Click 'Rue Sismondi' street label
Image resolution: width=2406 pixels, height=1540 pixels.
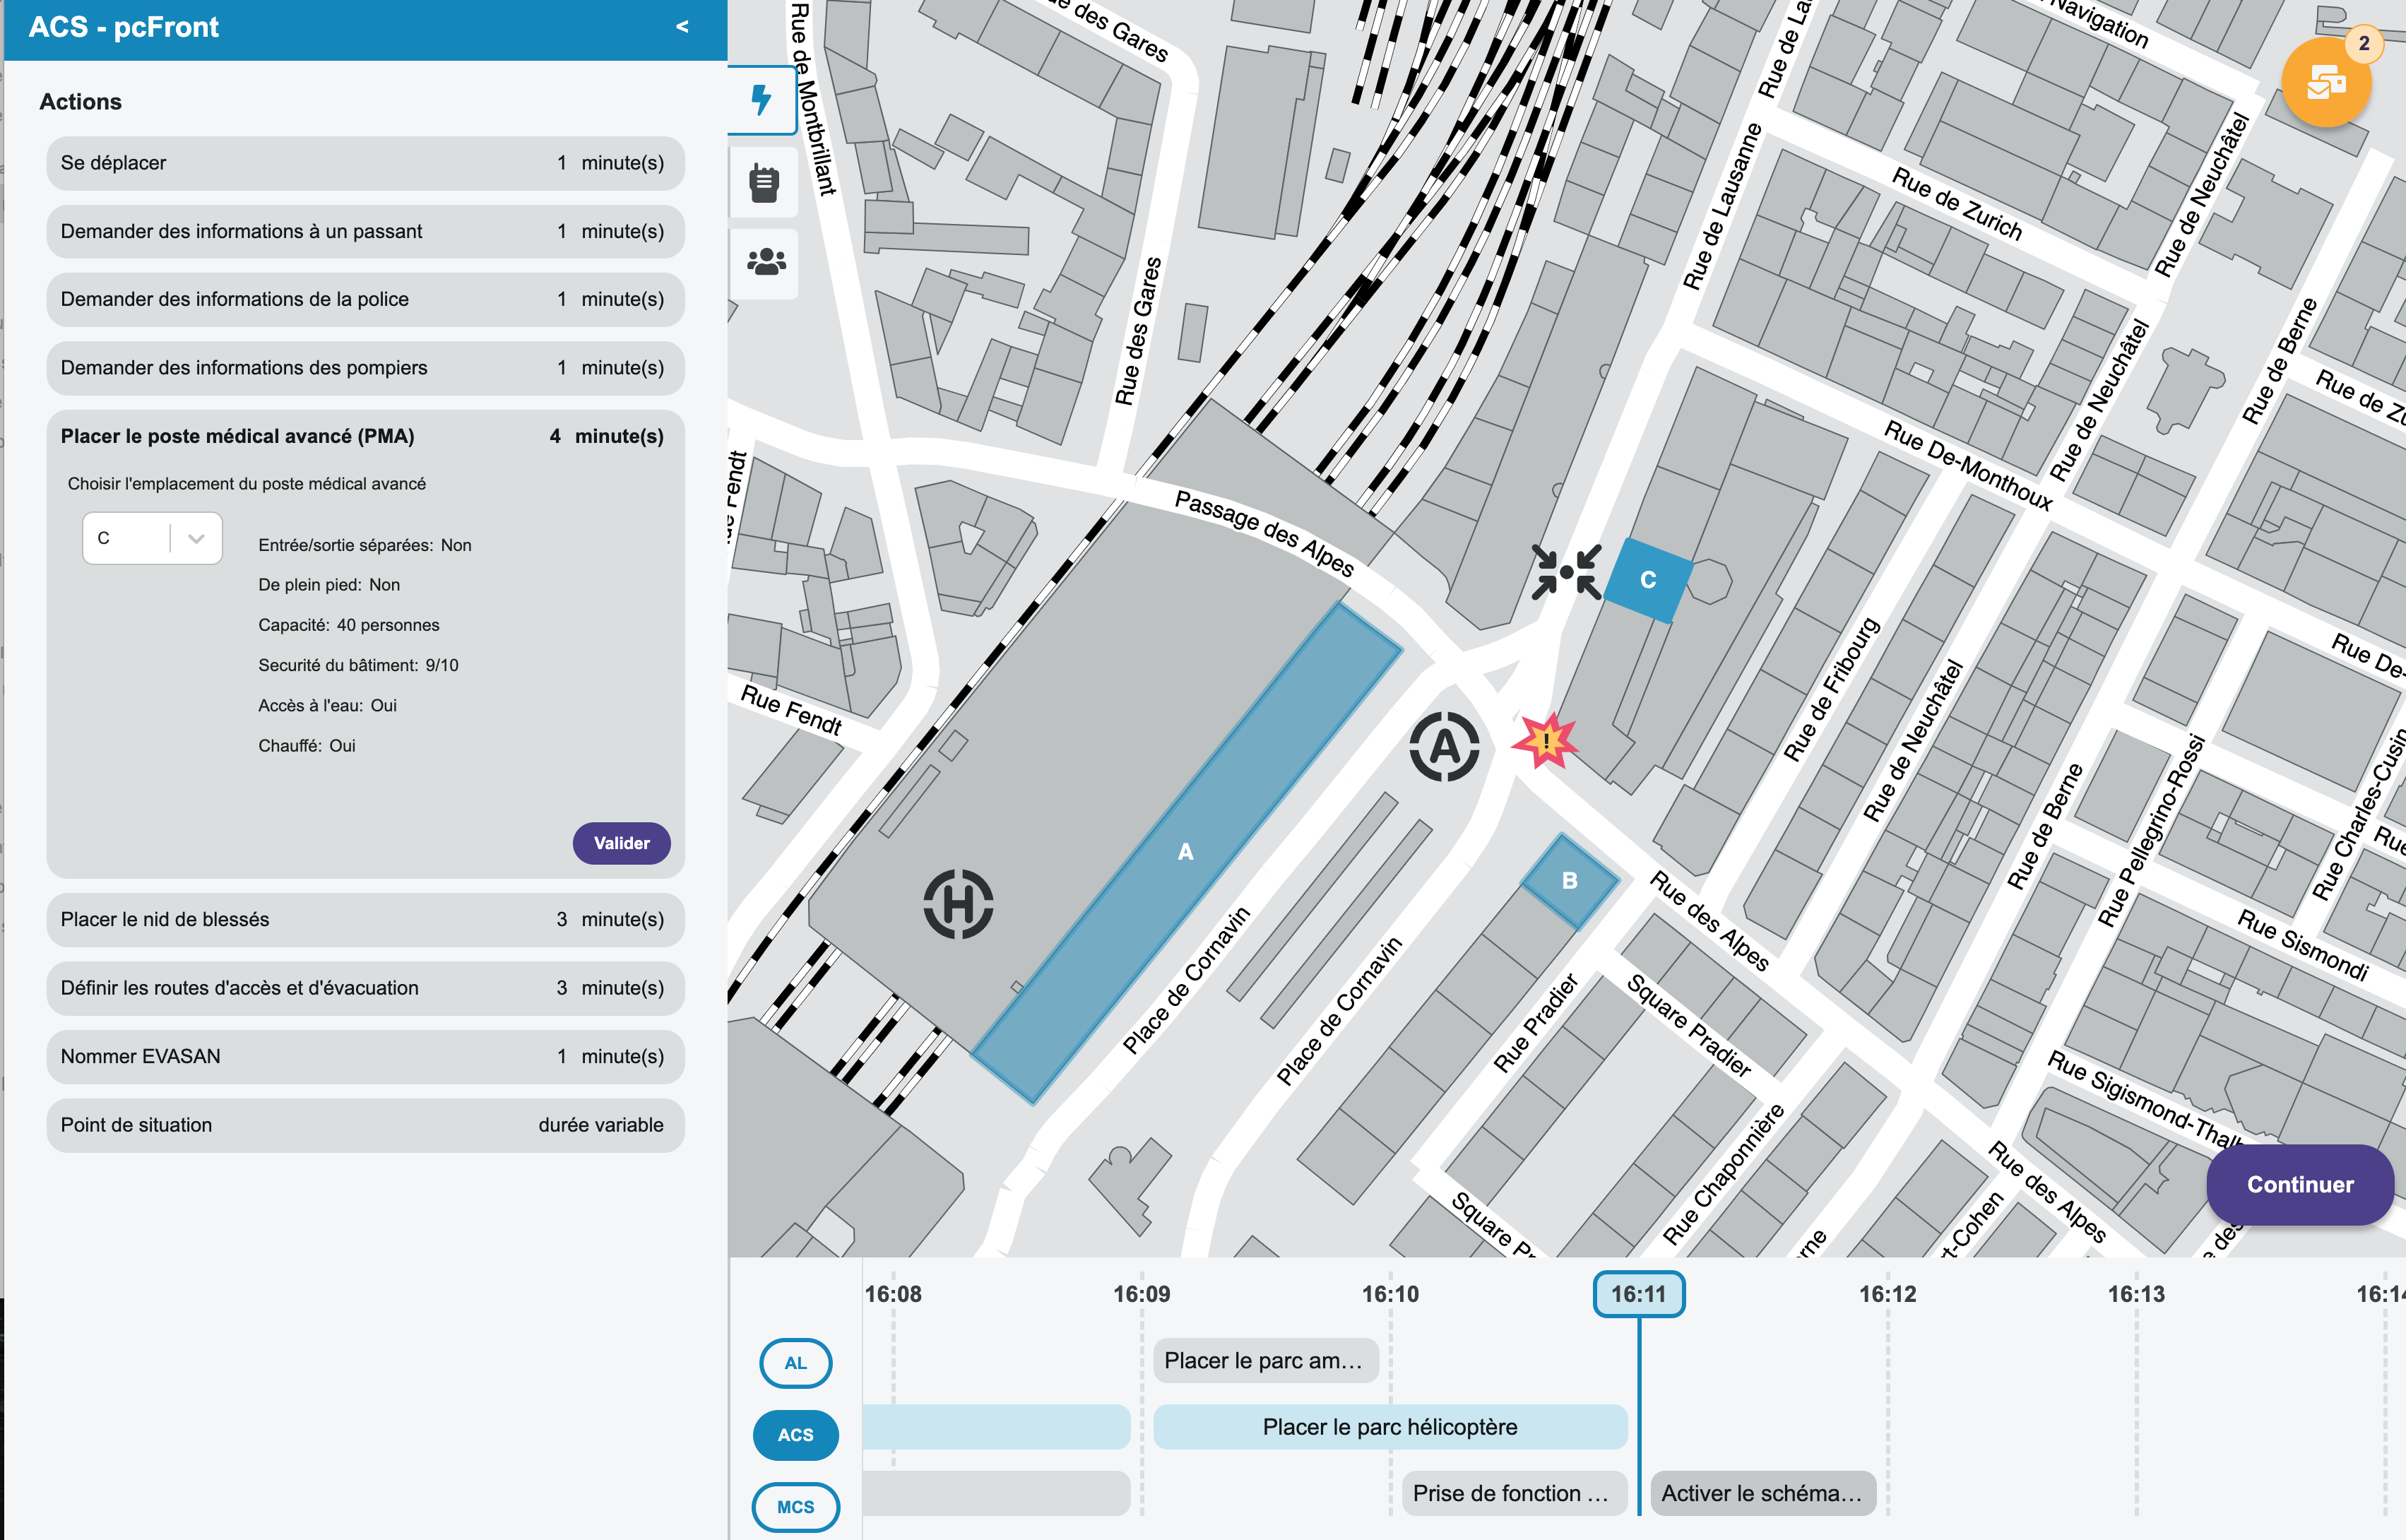coord(2303,945)
